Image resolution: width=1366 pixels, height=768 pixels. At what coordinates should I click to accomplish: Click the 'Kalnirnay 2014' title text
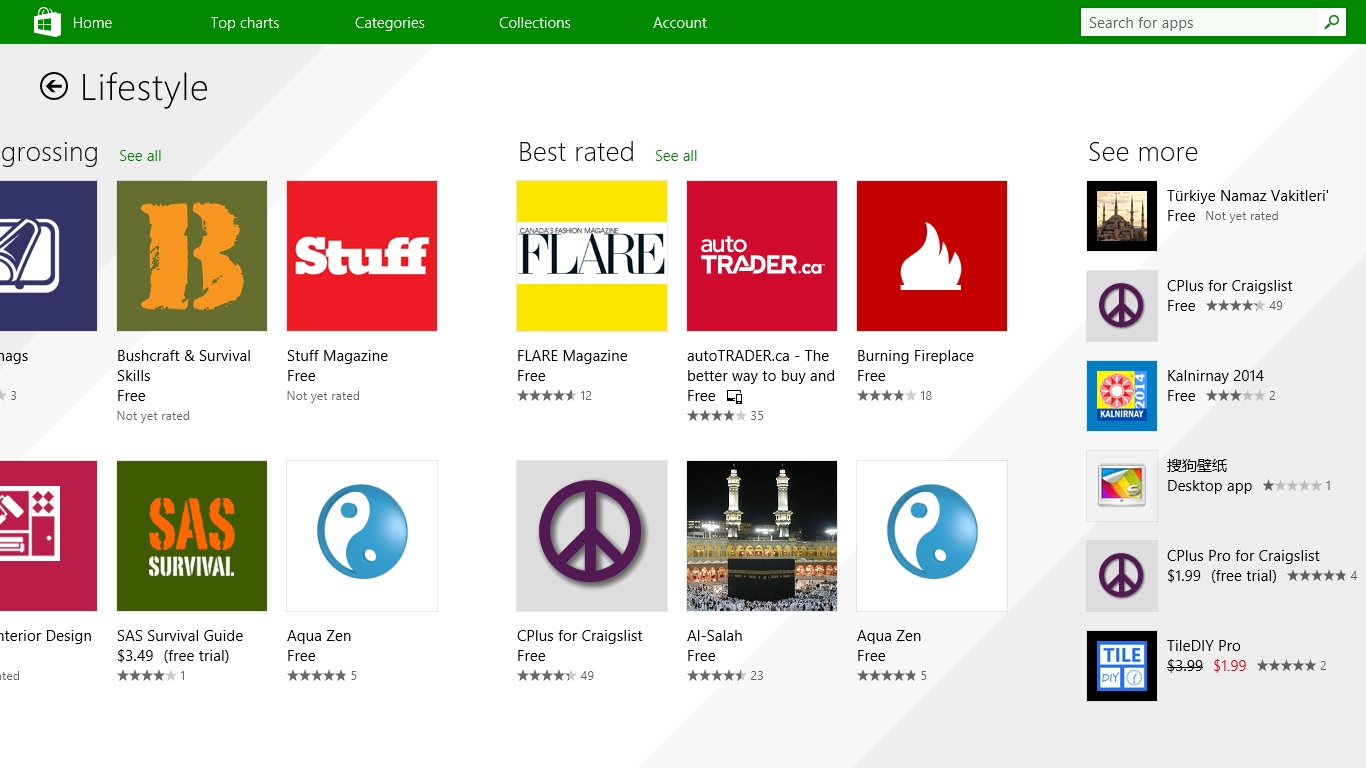pyautogui.click(x=1215, y=376)
